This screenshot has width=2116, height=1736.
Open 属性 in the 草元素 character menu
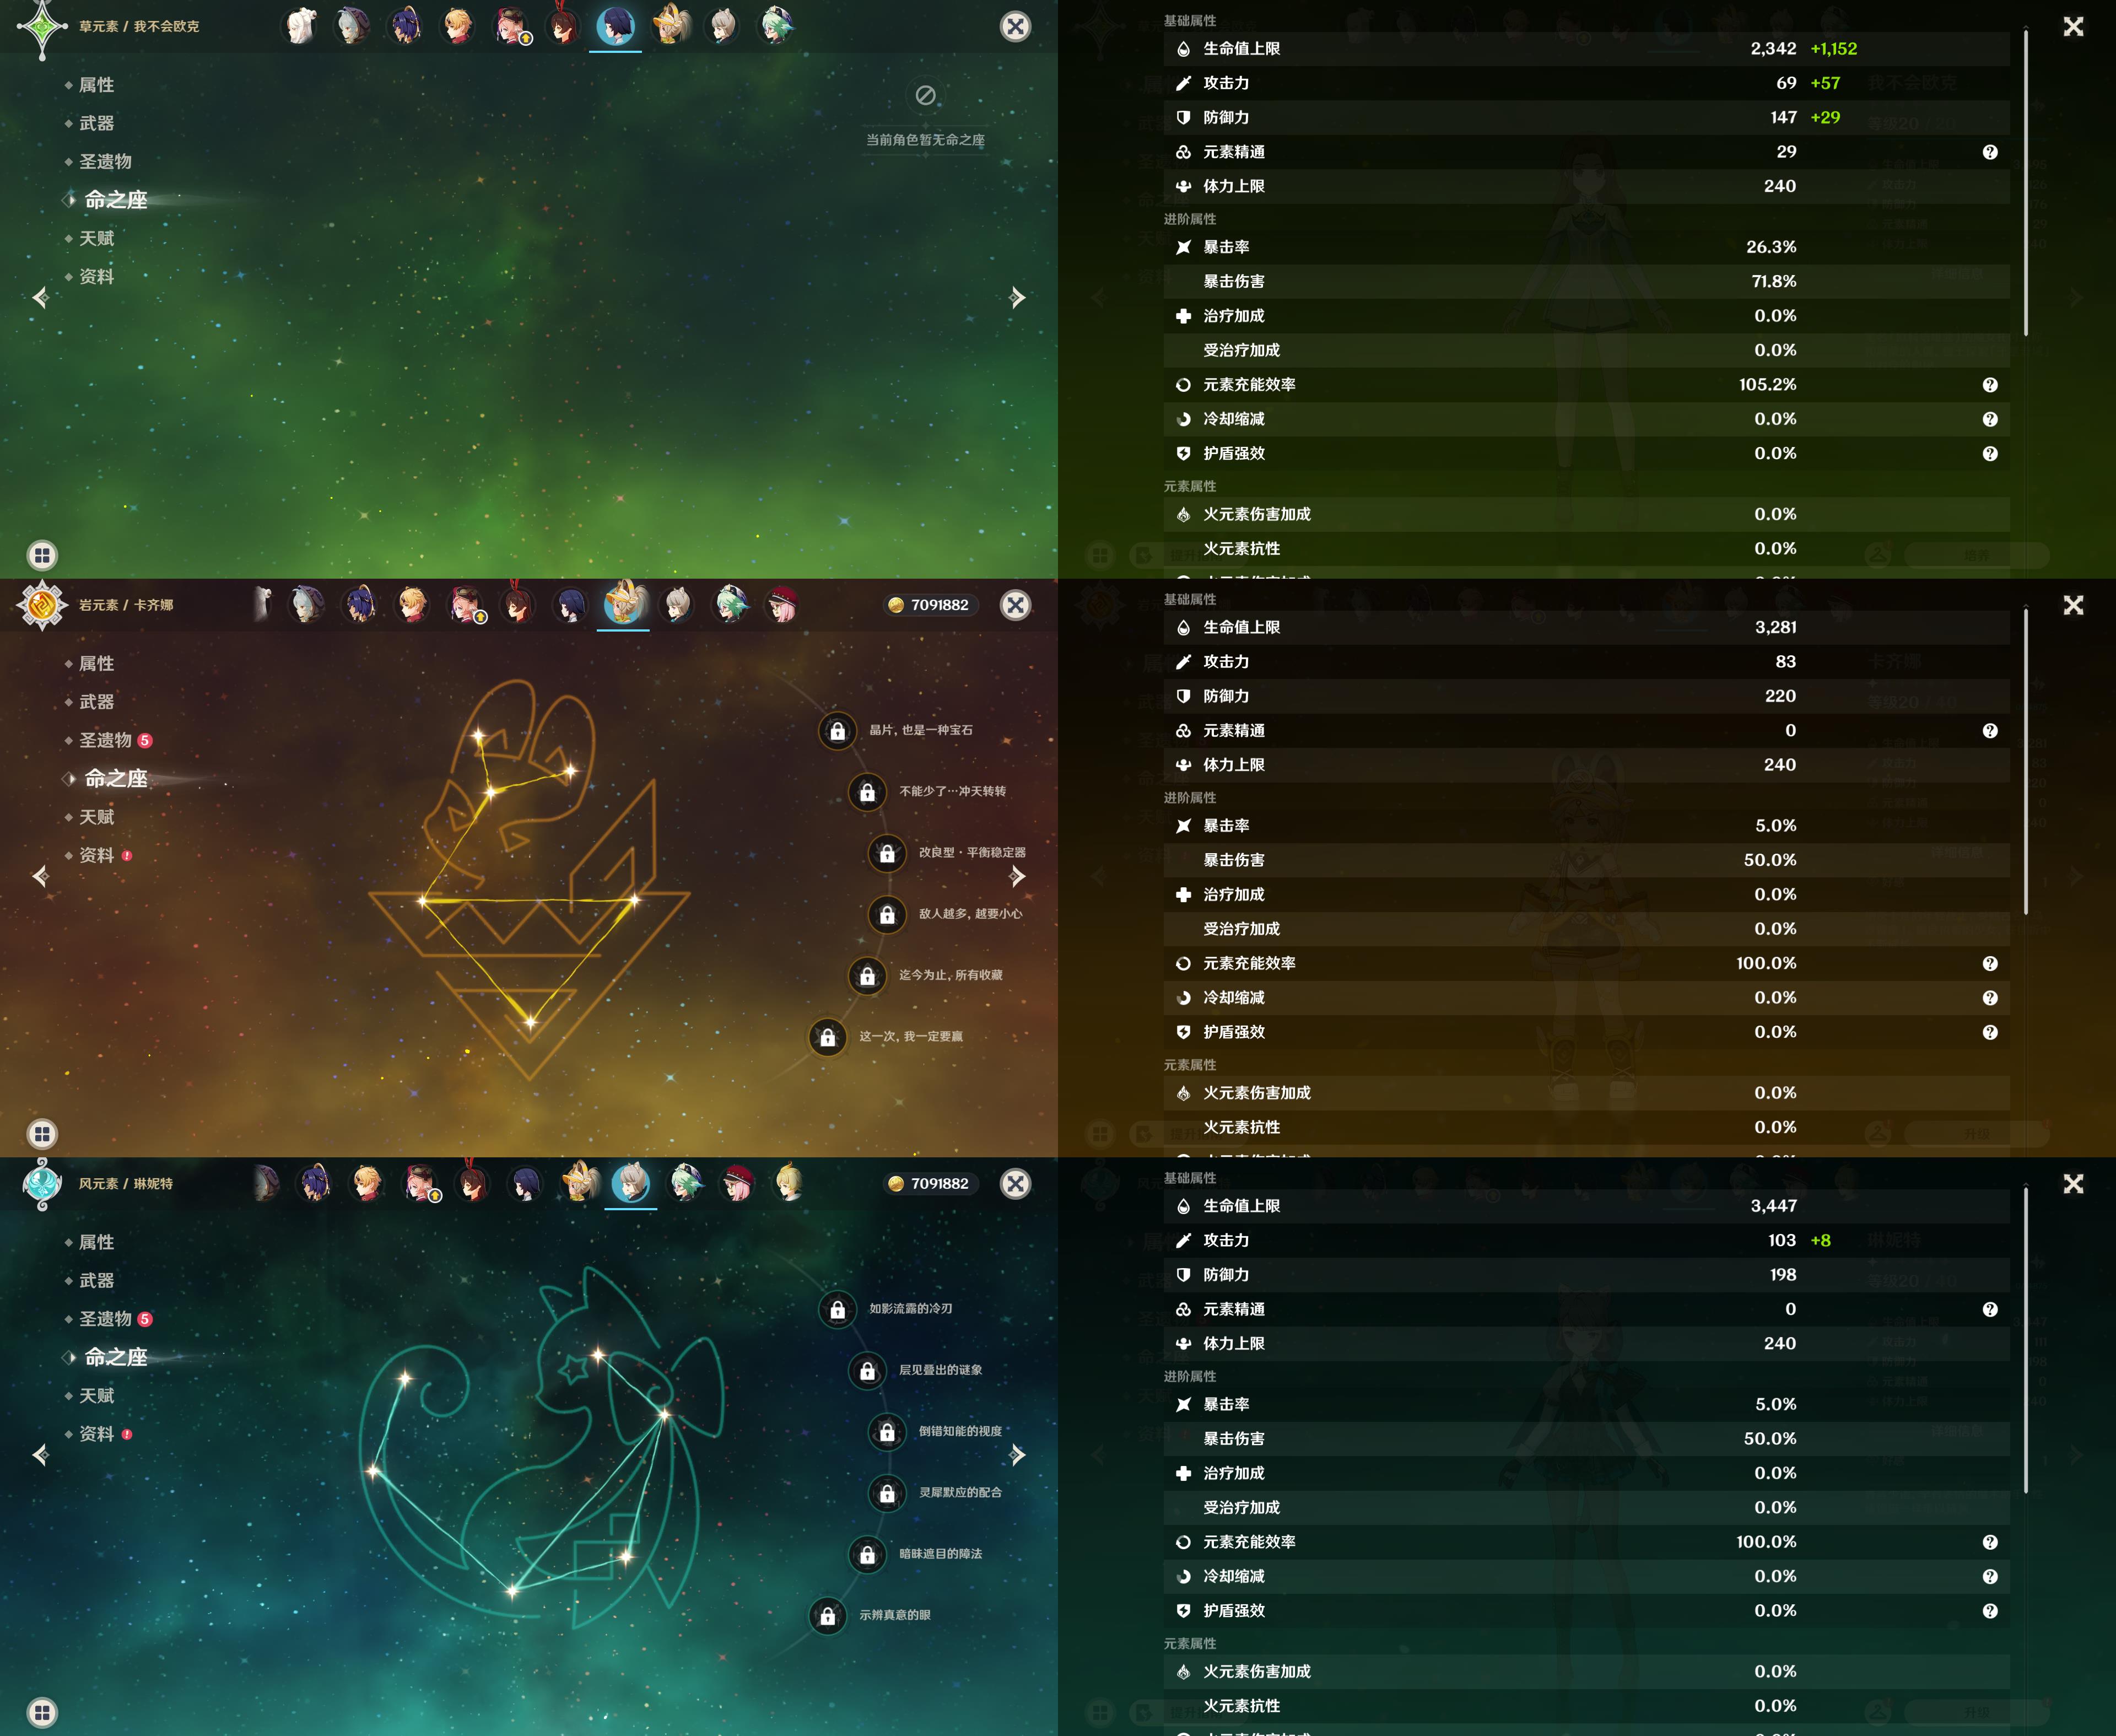tap(96, 85)
